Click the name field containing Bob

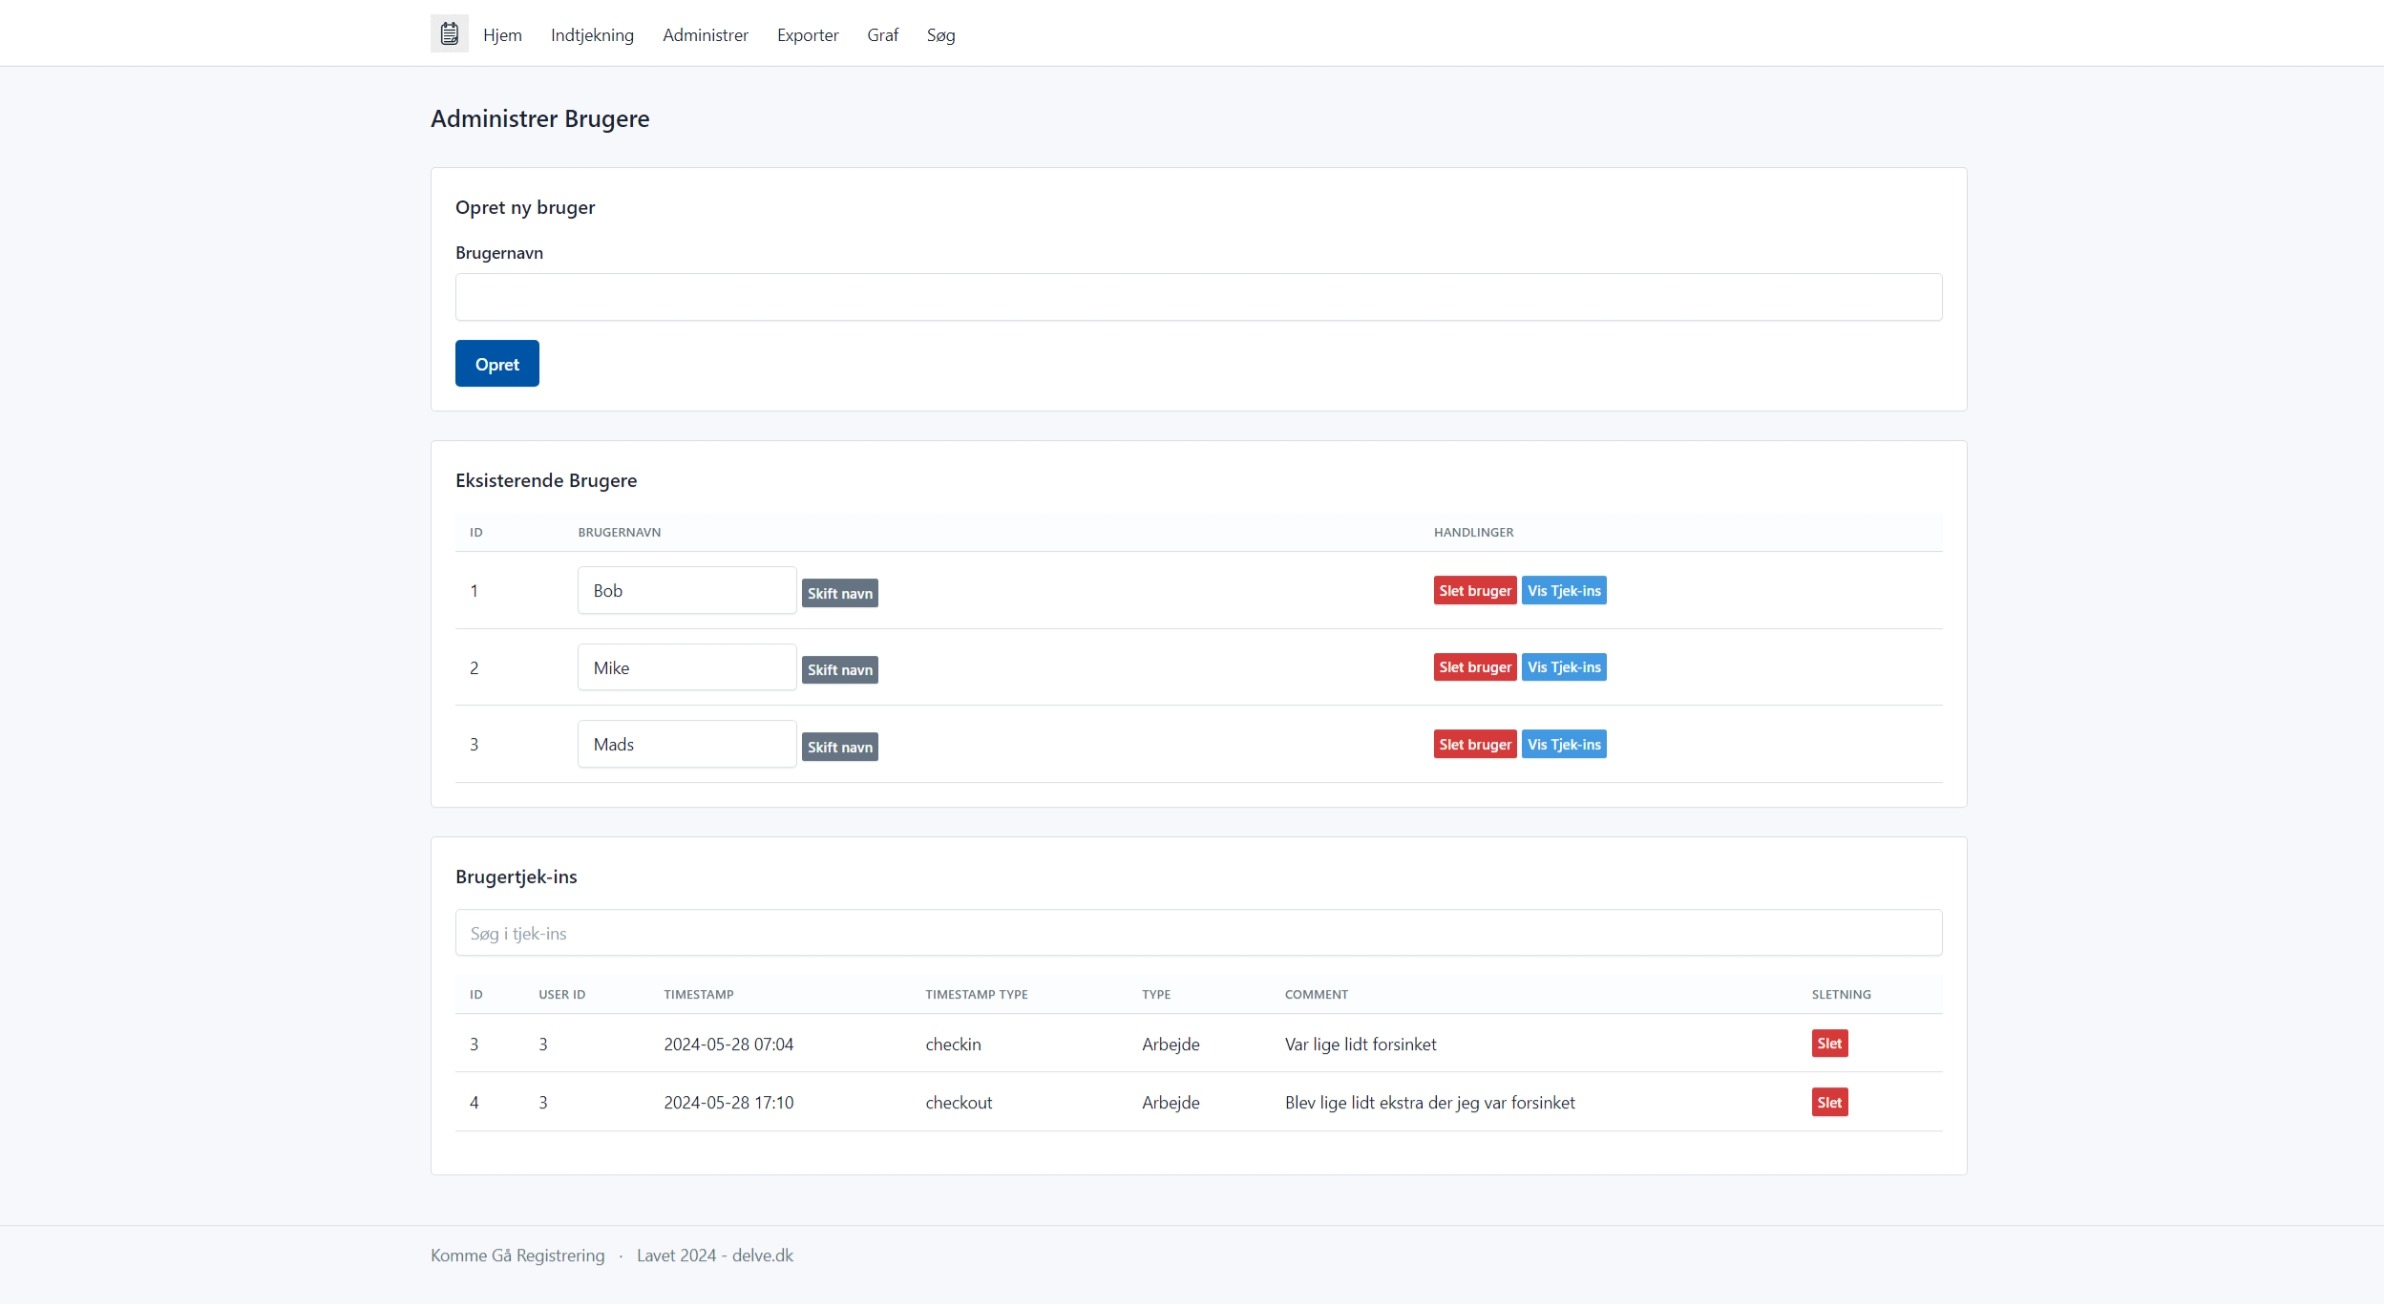687,590
